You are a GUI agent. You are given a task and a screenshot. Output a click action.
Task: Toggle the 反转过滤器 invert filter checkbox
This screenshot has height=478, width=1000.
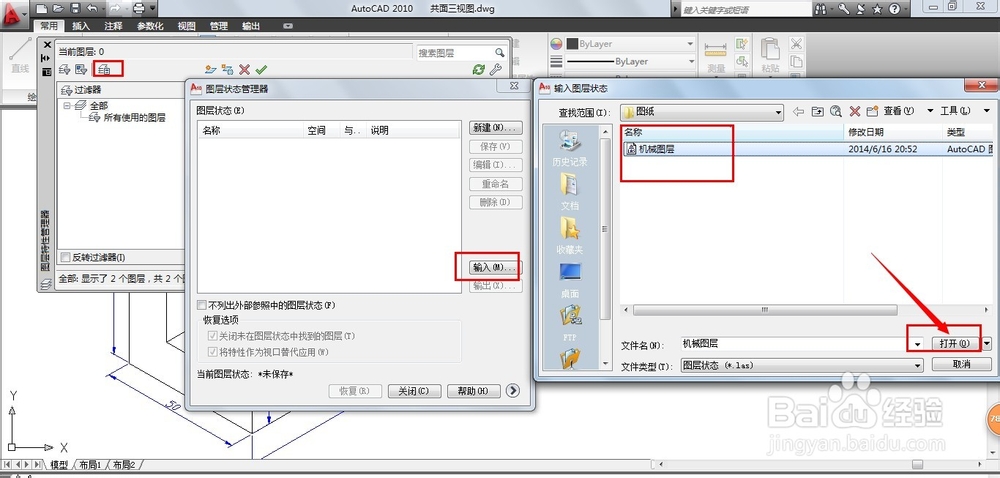tap(65, 257)
